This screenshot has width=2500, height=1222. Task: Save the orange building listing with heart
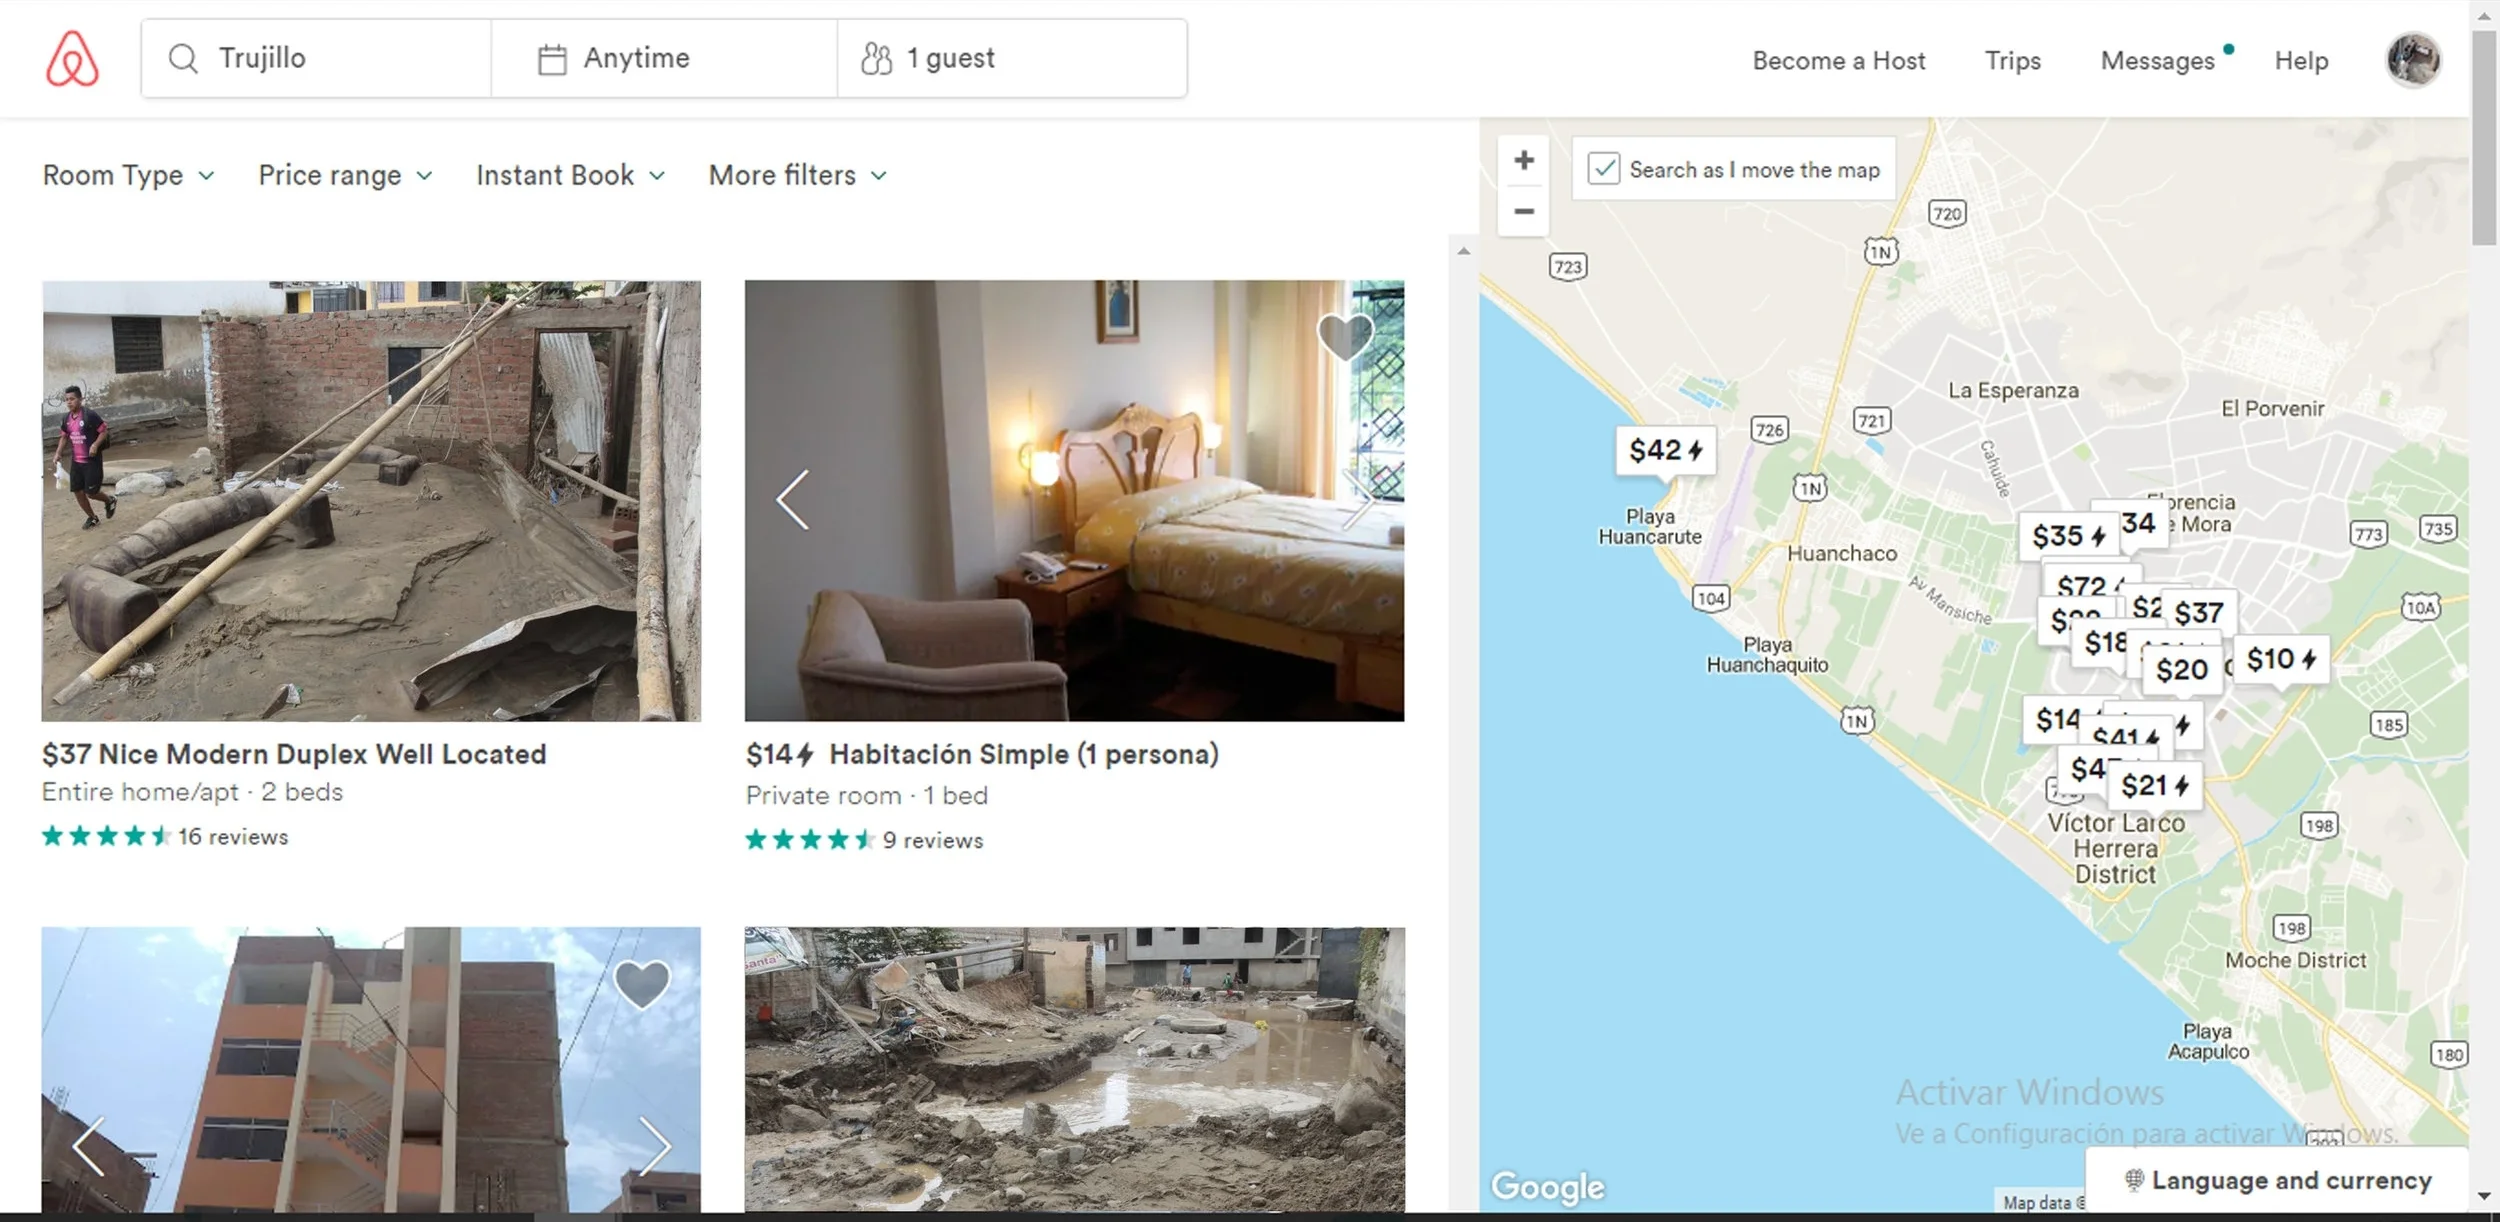tap(641, 984)
